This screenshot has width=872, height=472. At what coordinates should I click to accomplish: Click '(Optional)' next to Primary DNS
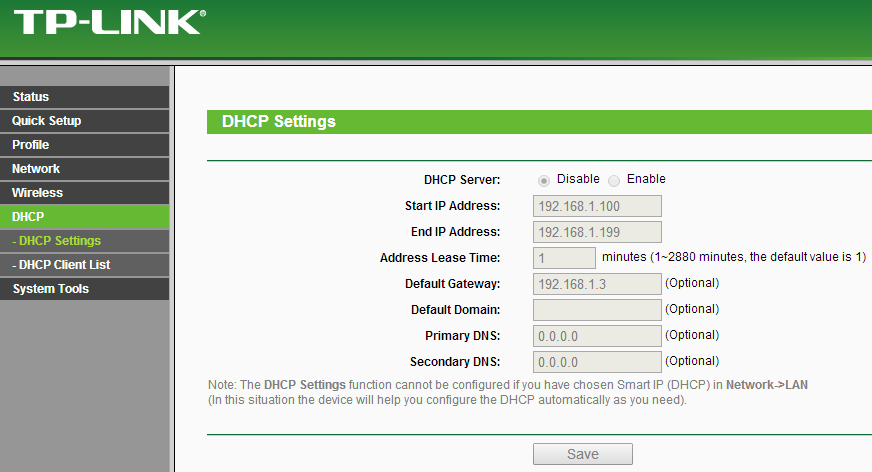[x=692, y=335]
